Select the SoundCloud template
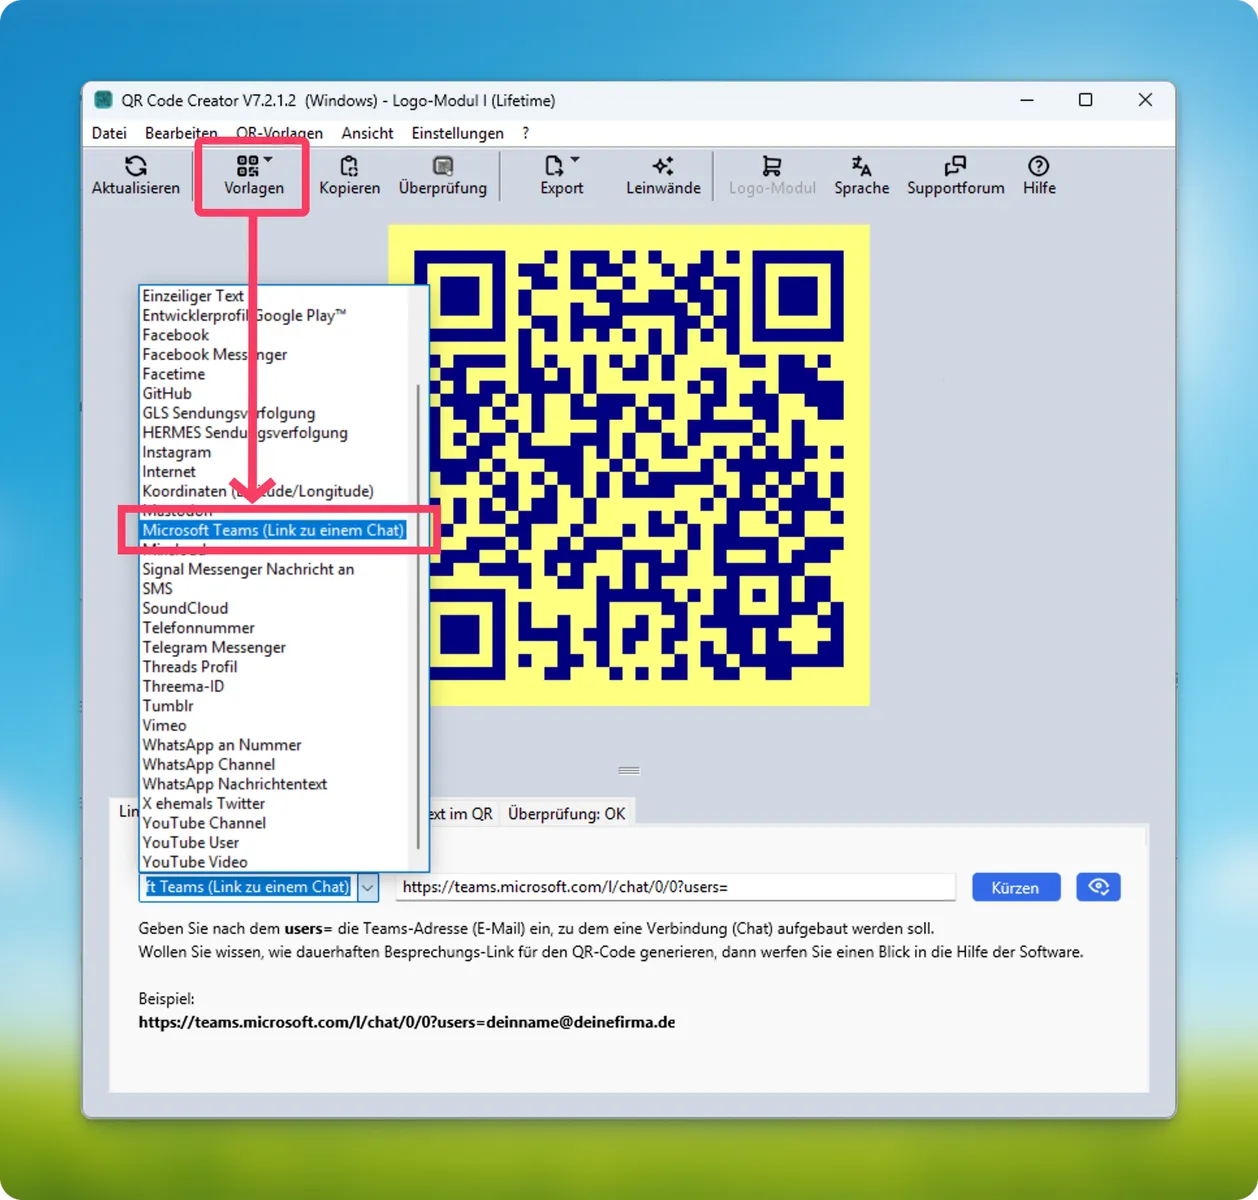The height and width of the screenshot is (1200, 1258). (x=185, y=608)
